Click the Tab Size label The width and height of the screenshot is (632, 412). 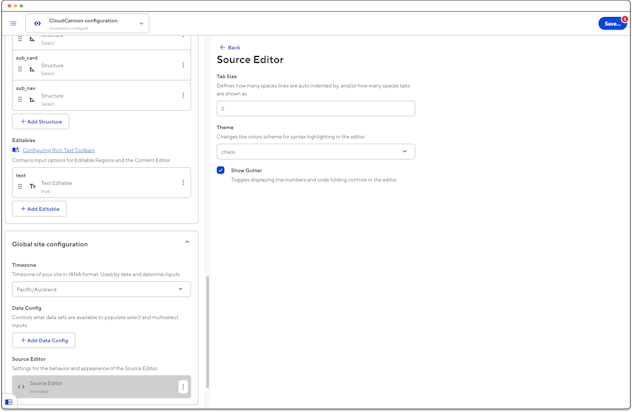227,76
